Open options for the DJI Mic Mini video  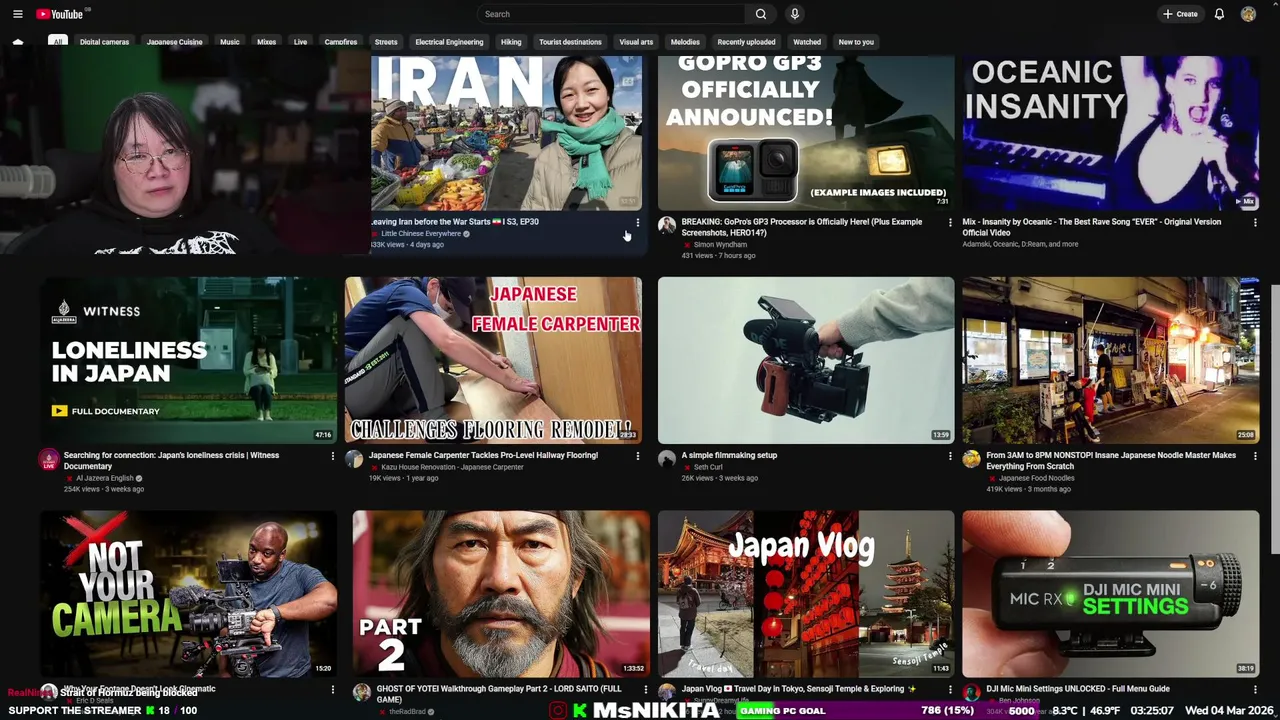pyautogui.click(x=1255, y=689)
